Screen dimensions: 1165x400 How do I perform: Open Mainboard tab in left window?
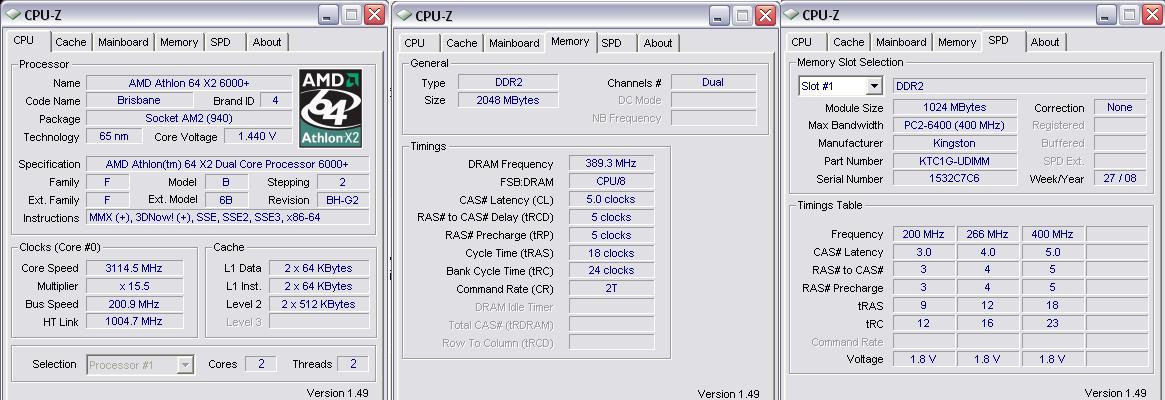pos(123,42)
